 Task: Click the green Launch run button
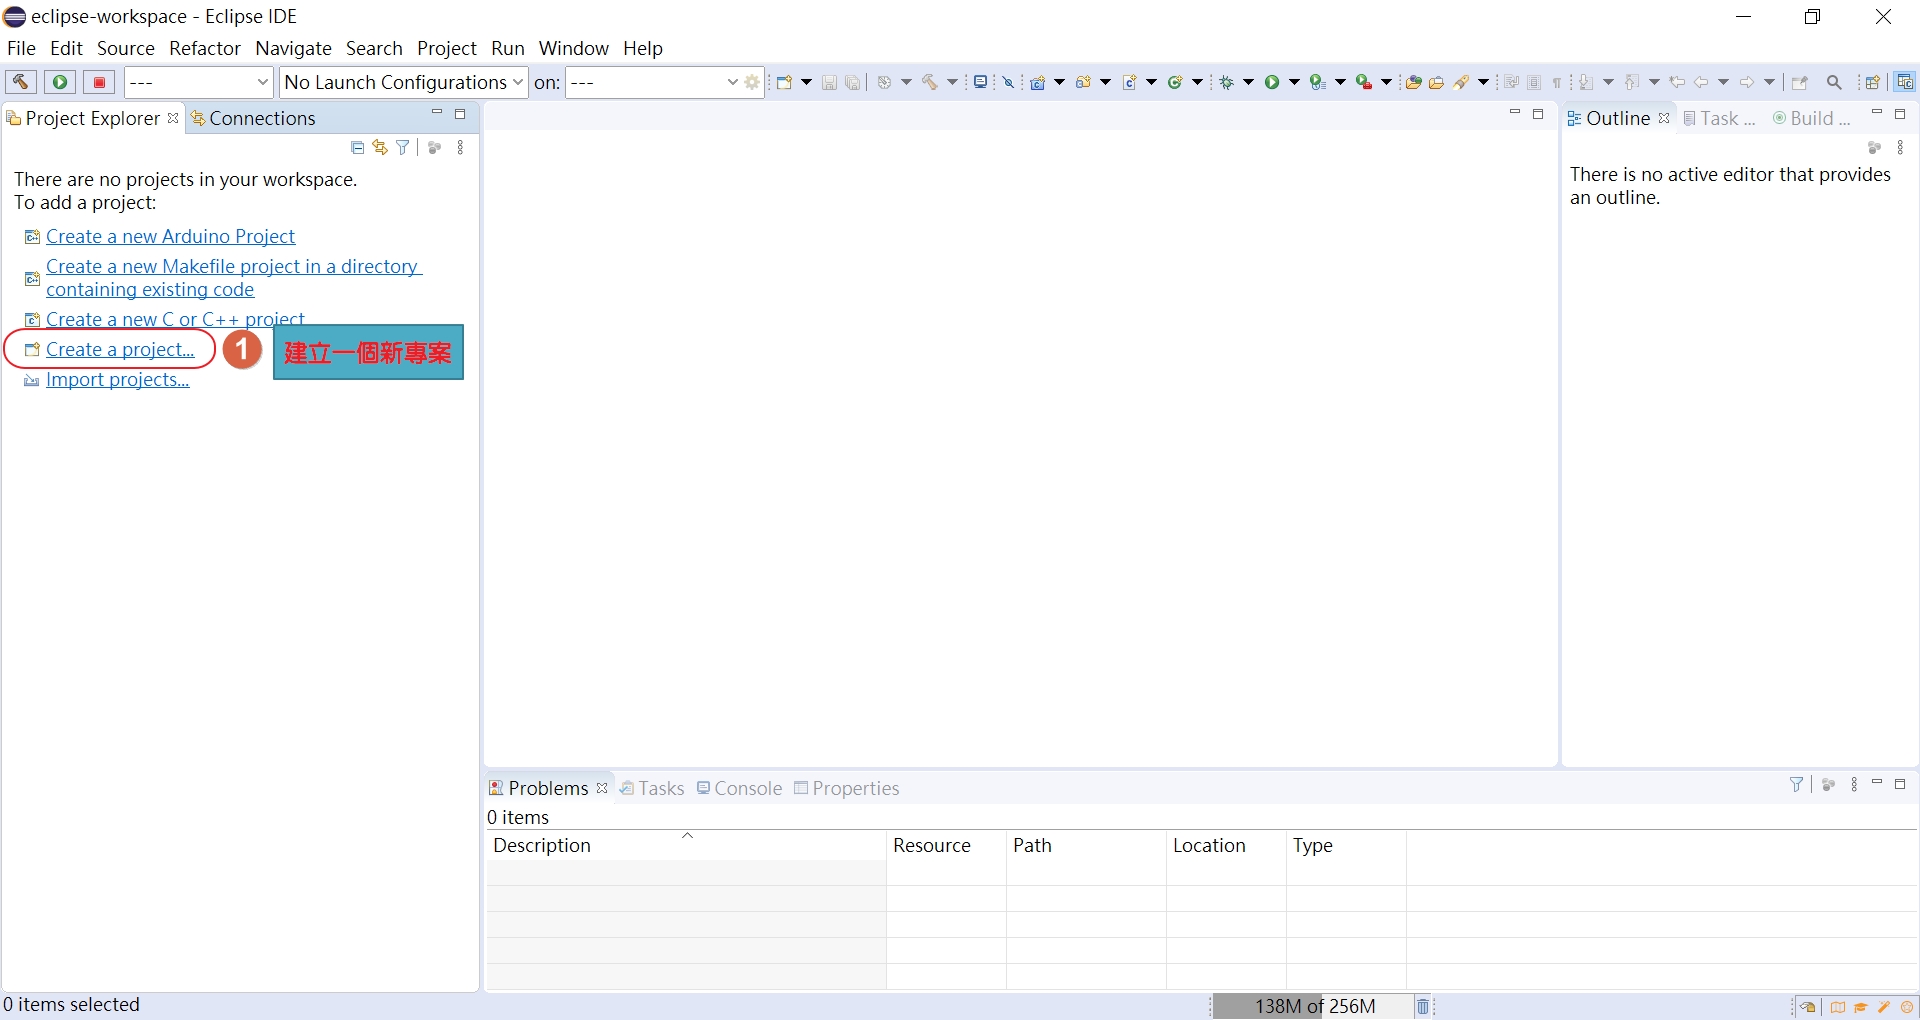point(60,82)
